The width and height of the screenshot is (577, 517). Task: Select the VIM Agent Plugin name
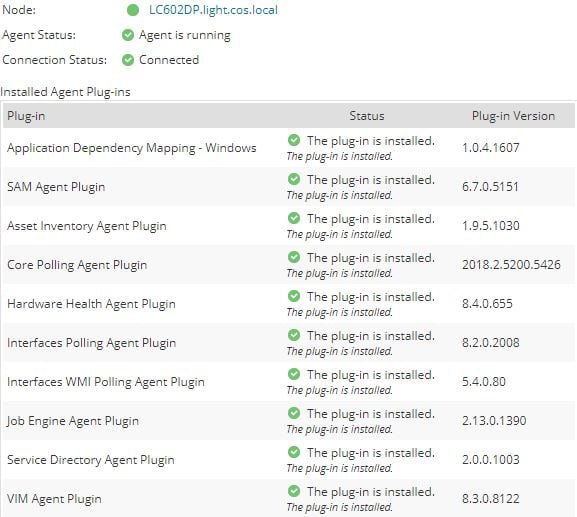click(54, 499)
